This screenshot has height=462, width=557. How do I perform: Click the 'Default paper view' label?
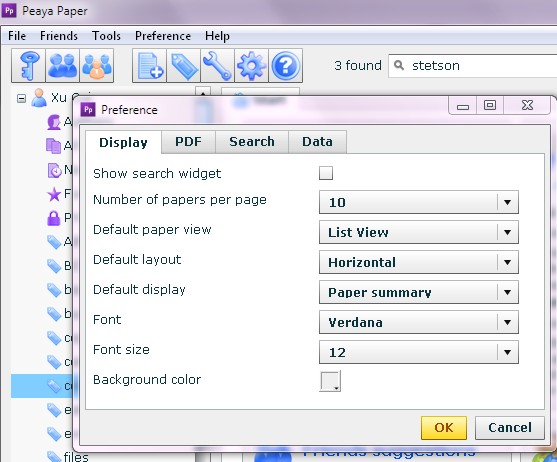click(152, 230)
